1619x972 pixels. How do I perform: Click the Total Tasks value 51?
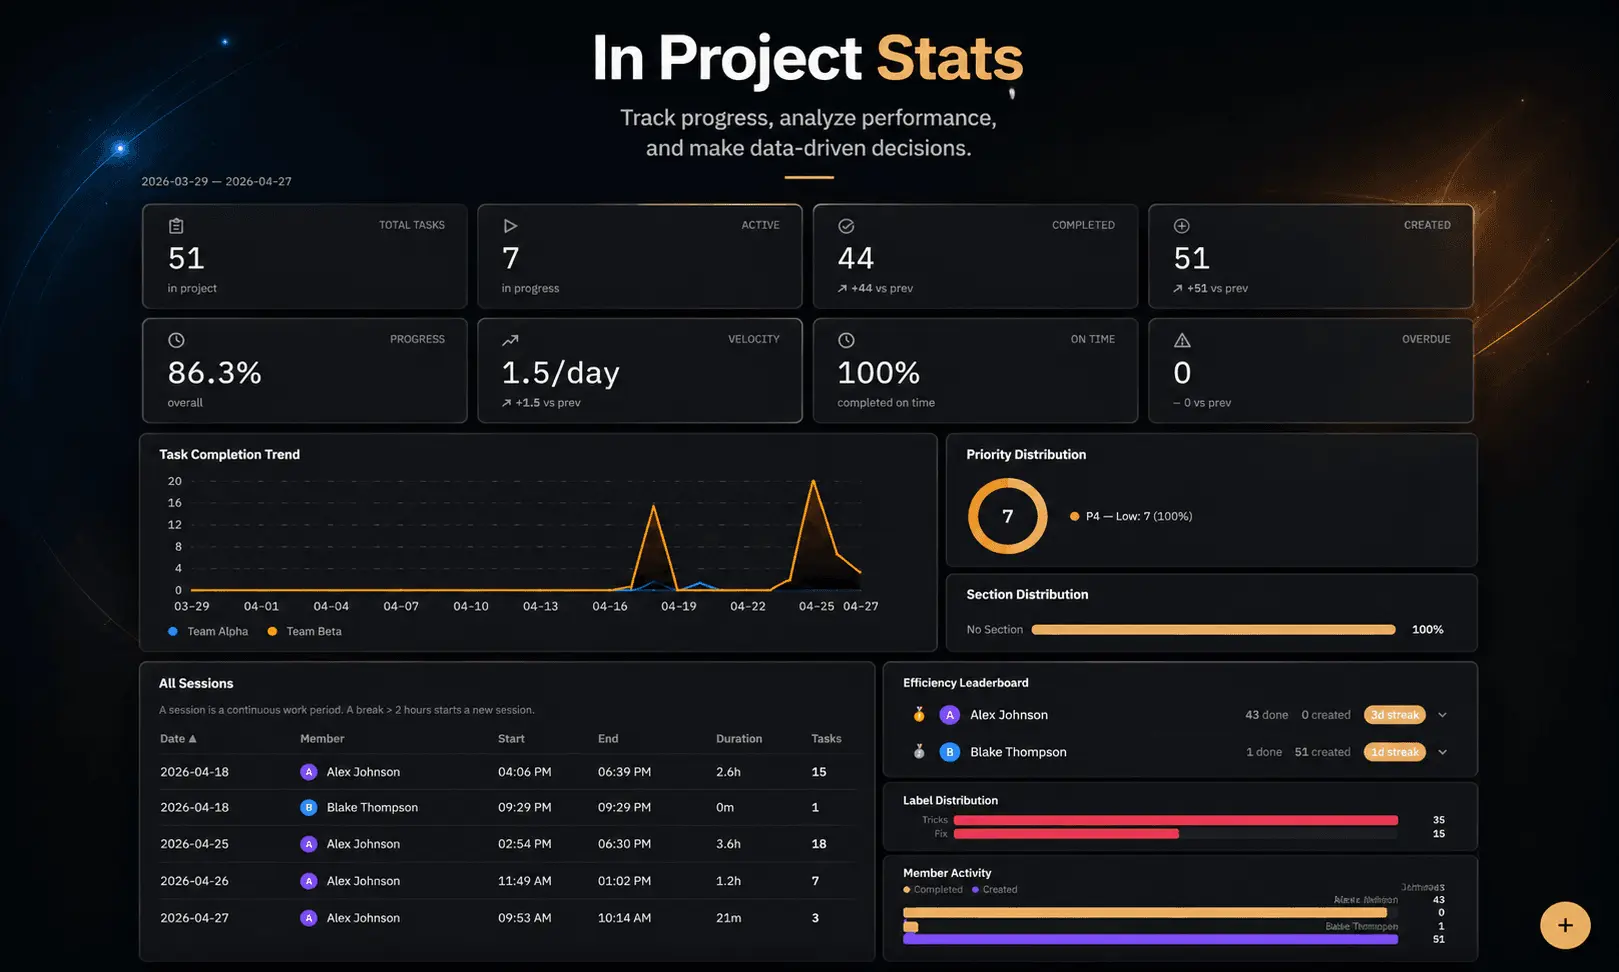point(186,259)
